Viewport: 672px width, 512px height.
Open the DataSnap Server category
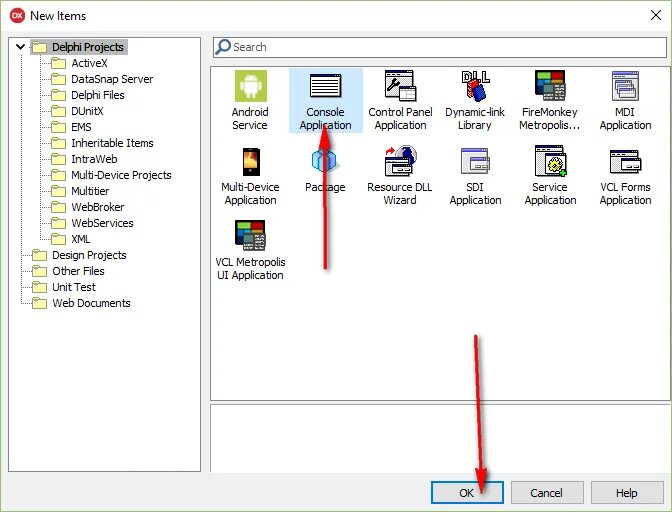102,79
